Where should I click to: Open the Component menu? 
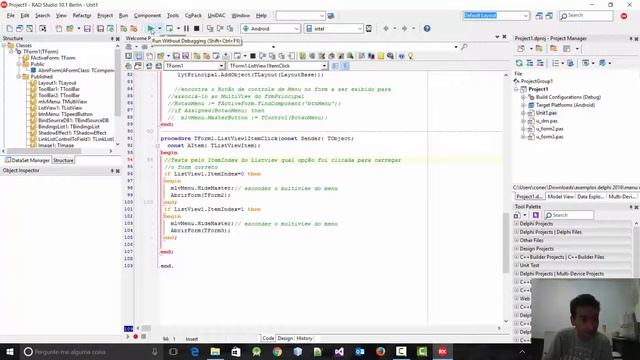[x=147, y=16]
